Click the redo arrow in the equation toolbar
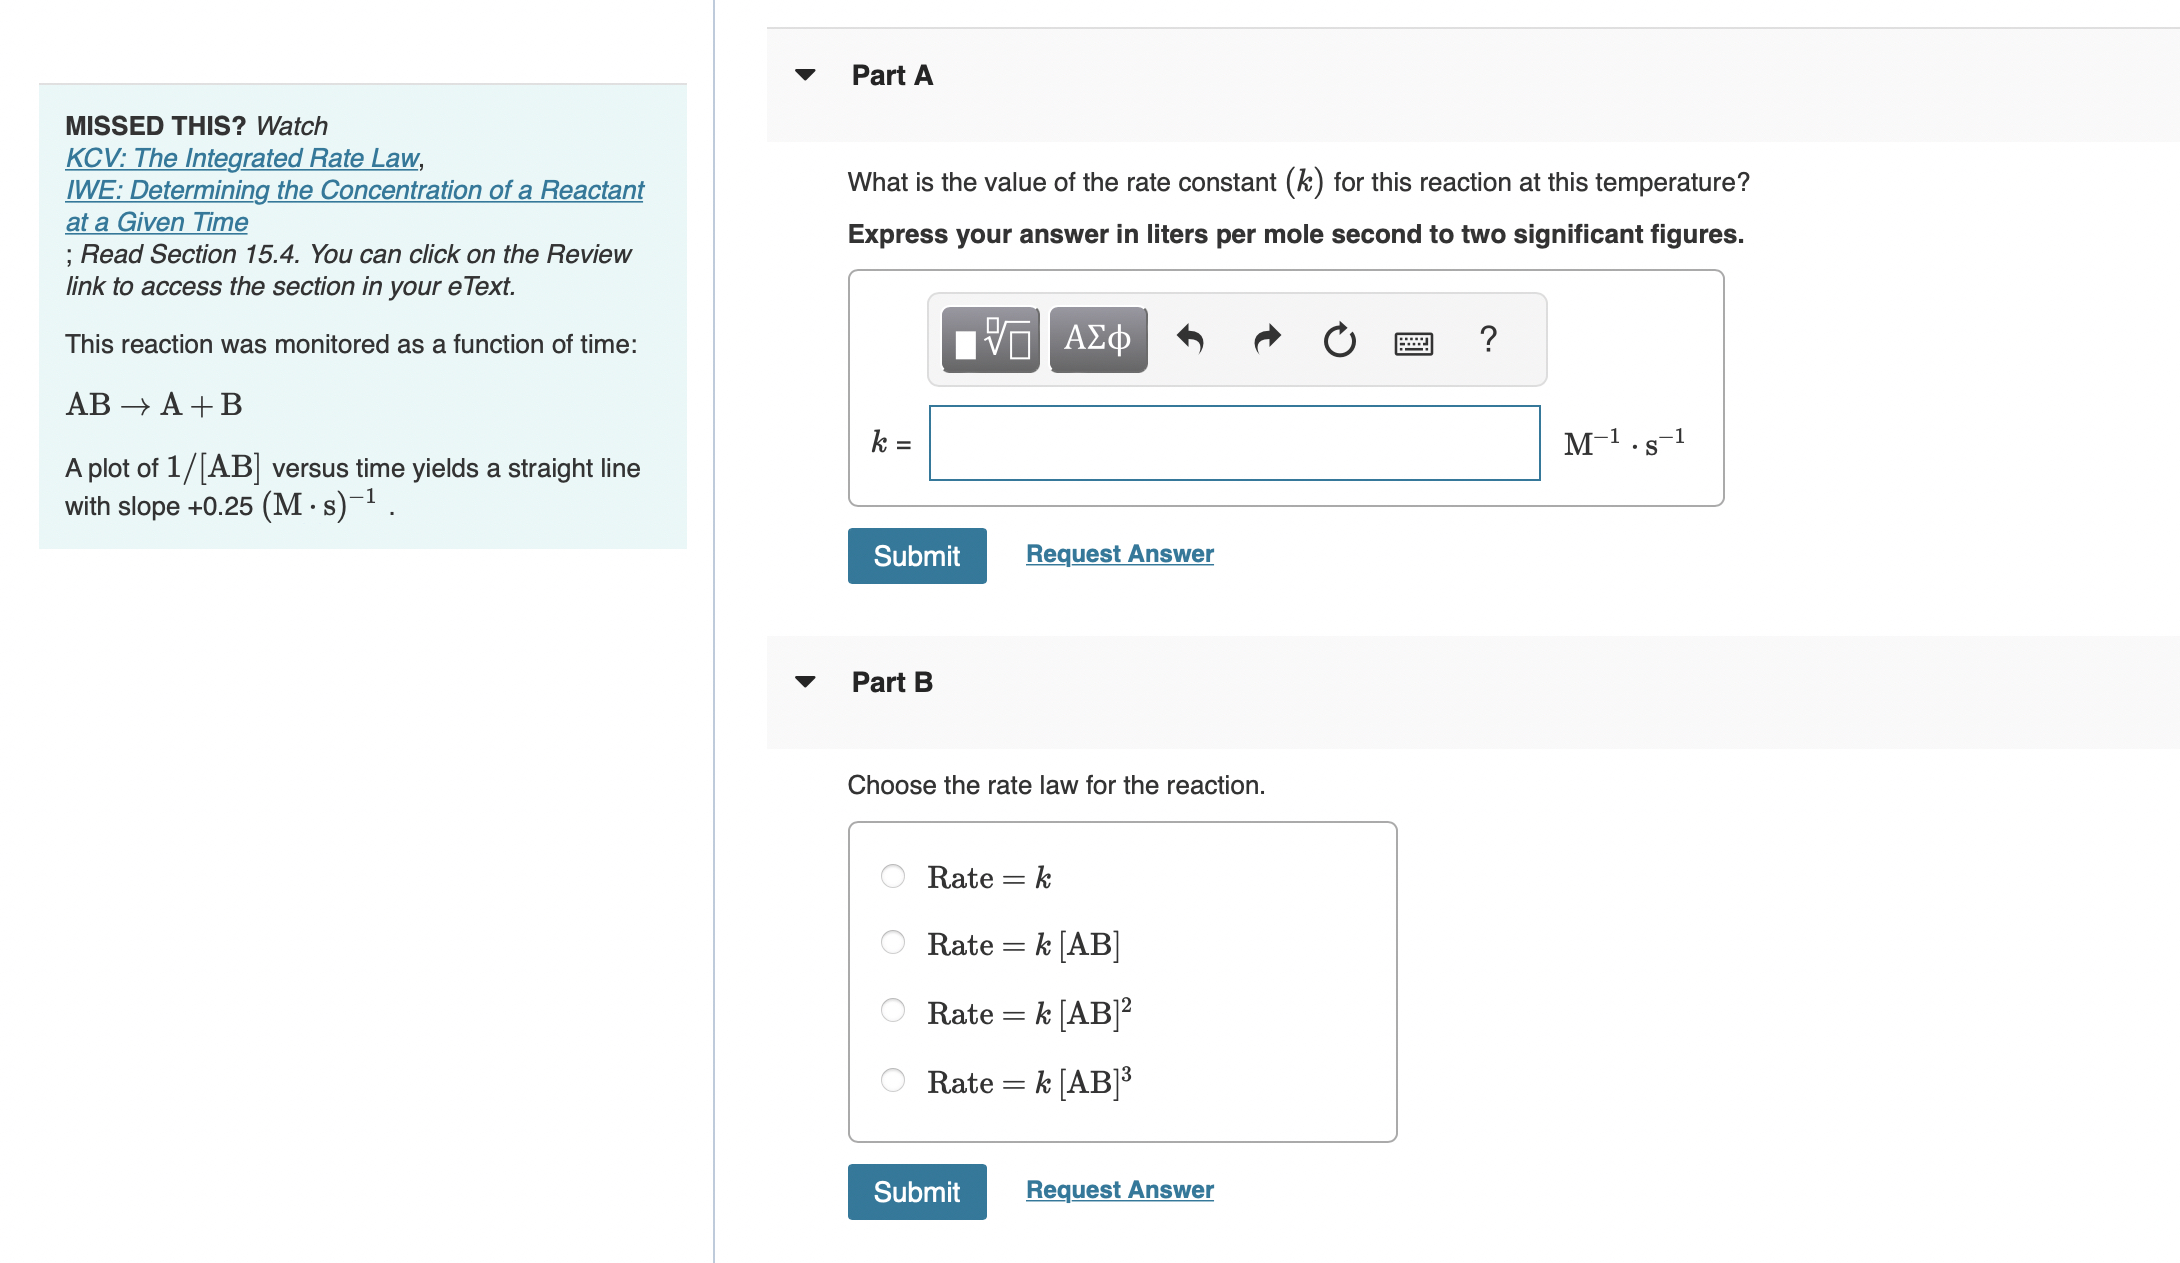Image resolution: width=2180 pixels, height=1263 pixels. [1265, 340]
